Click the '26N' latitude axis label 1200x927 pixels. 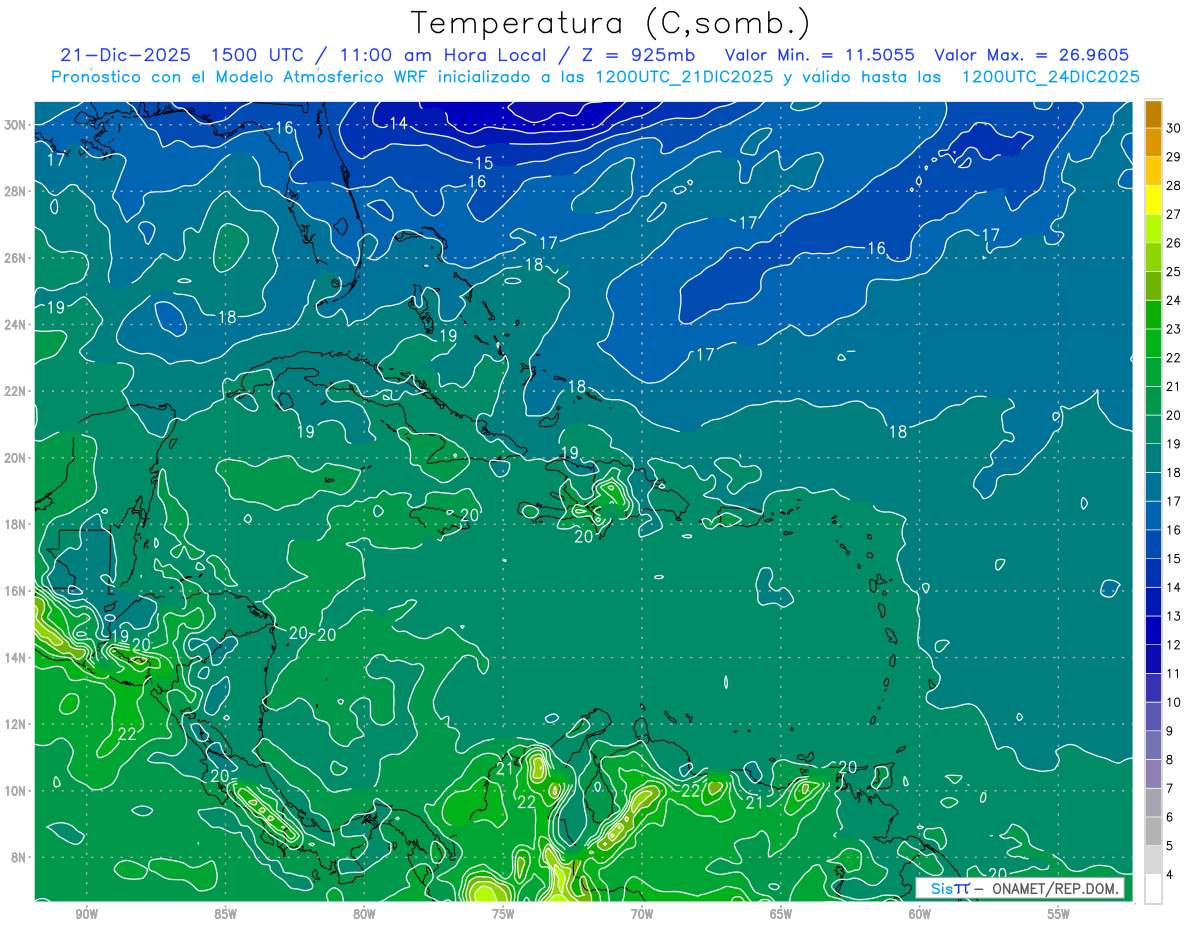click(x=17, y=258)
